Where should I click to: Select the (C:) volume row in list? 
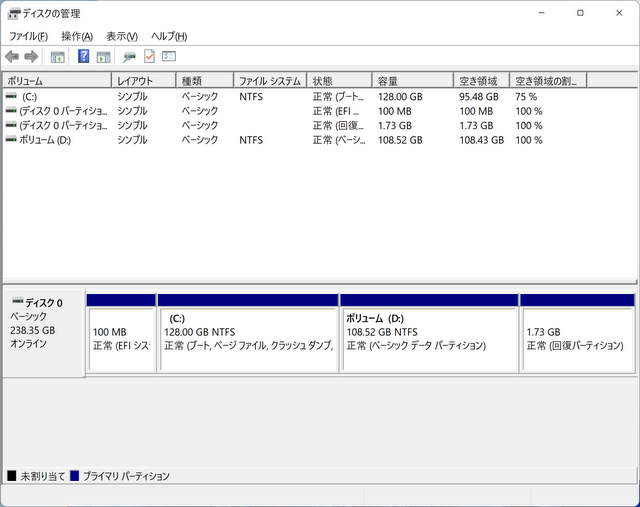pyautogui.click(x=30, y=97)
